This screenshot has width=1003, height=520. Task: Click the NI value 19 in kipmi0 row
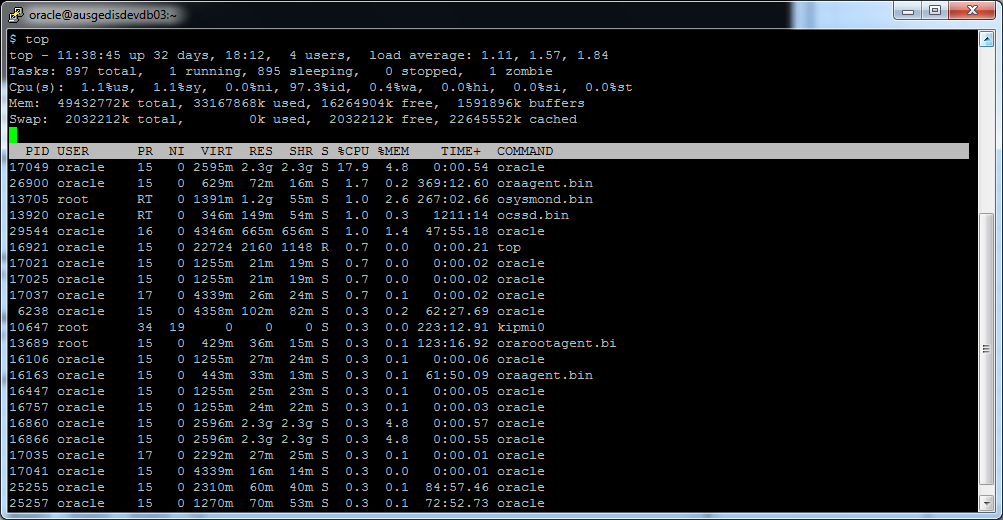click(x=177, y=327)
